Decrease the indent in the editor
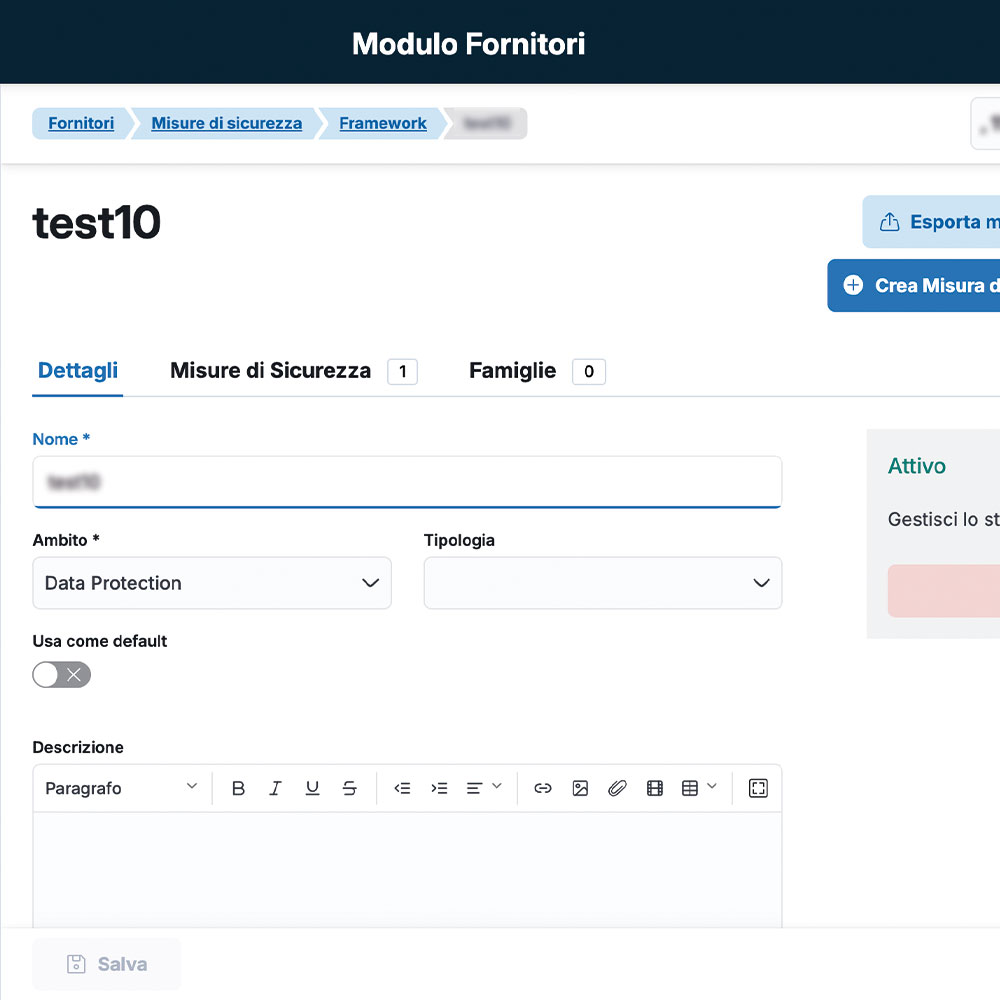Image resolution: width=1000 pixels, height=1000 pixels. [402, 789]
